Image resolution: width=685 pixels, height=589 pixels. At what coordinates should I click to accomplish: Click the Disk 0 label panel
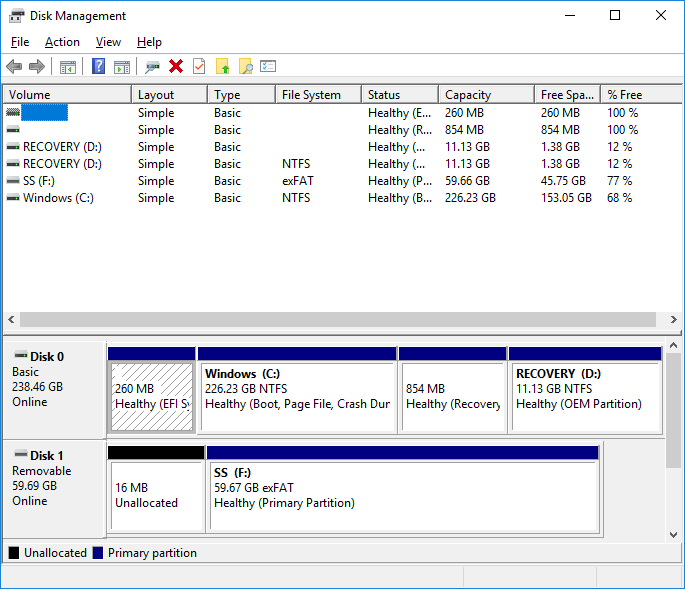coord(55,386)
